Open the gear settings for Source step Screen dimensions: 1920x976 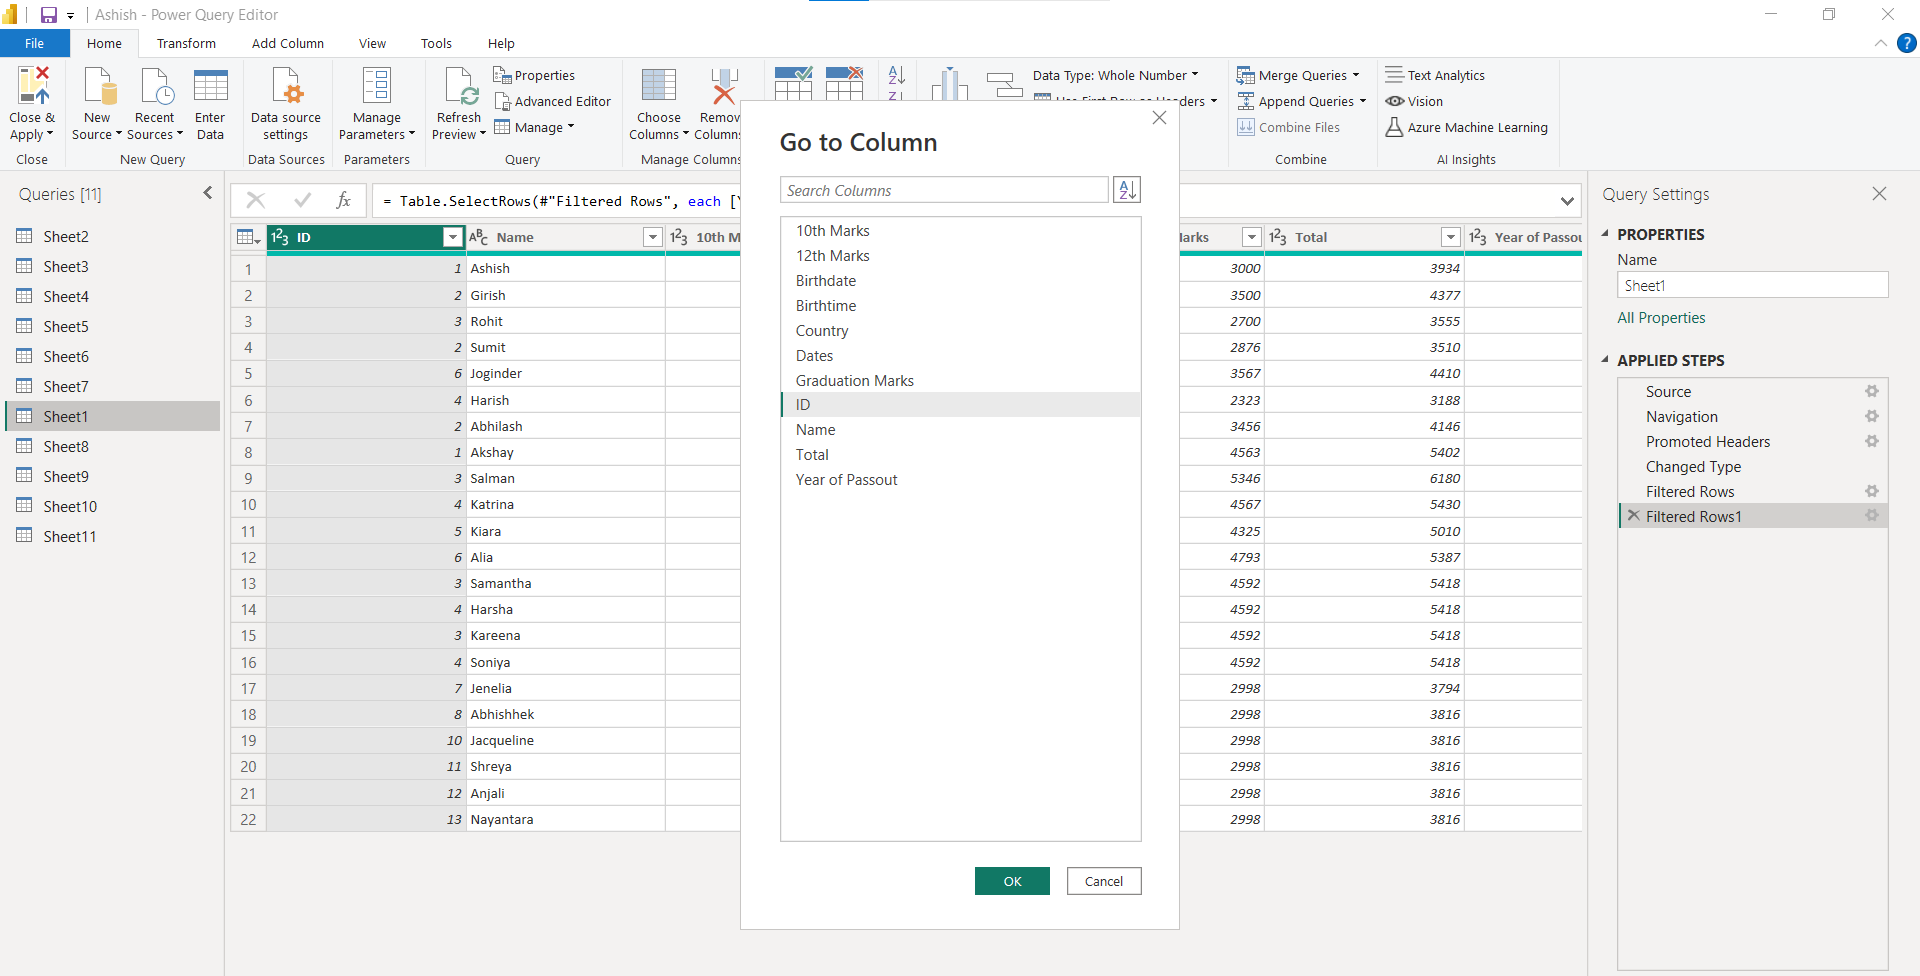(1871, 392)
